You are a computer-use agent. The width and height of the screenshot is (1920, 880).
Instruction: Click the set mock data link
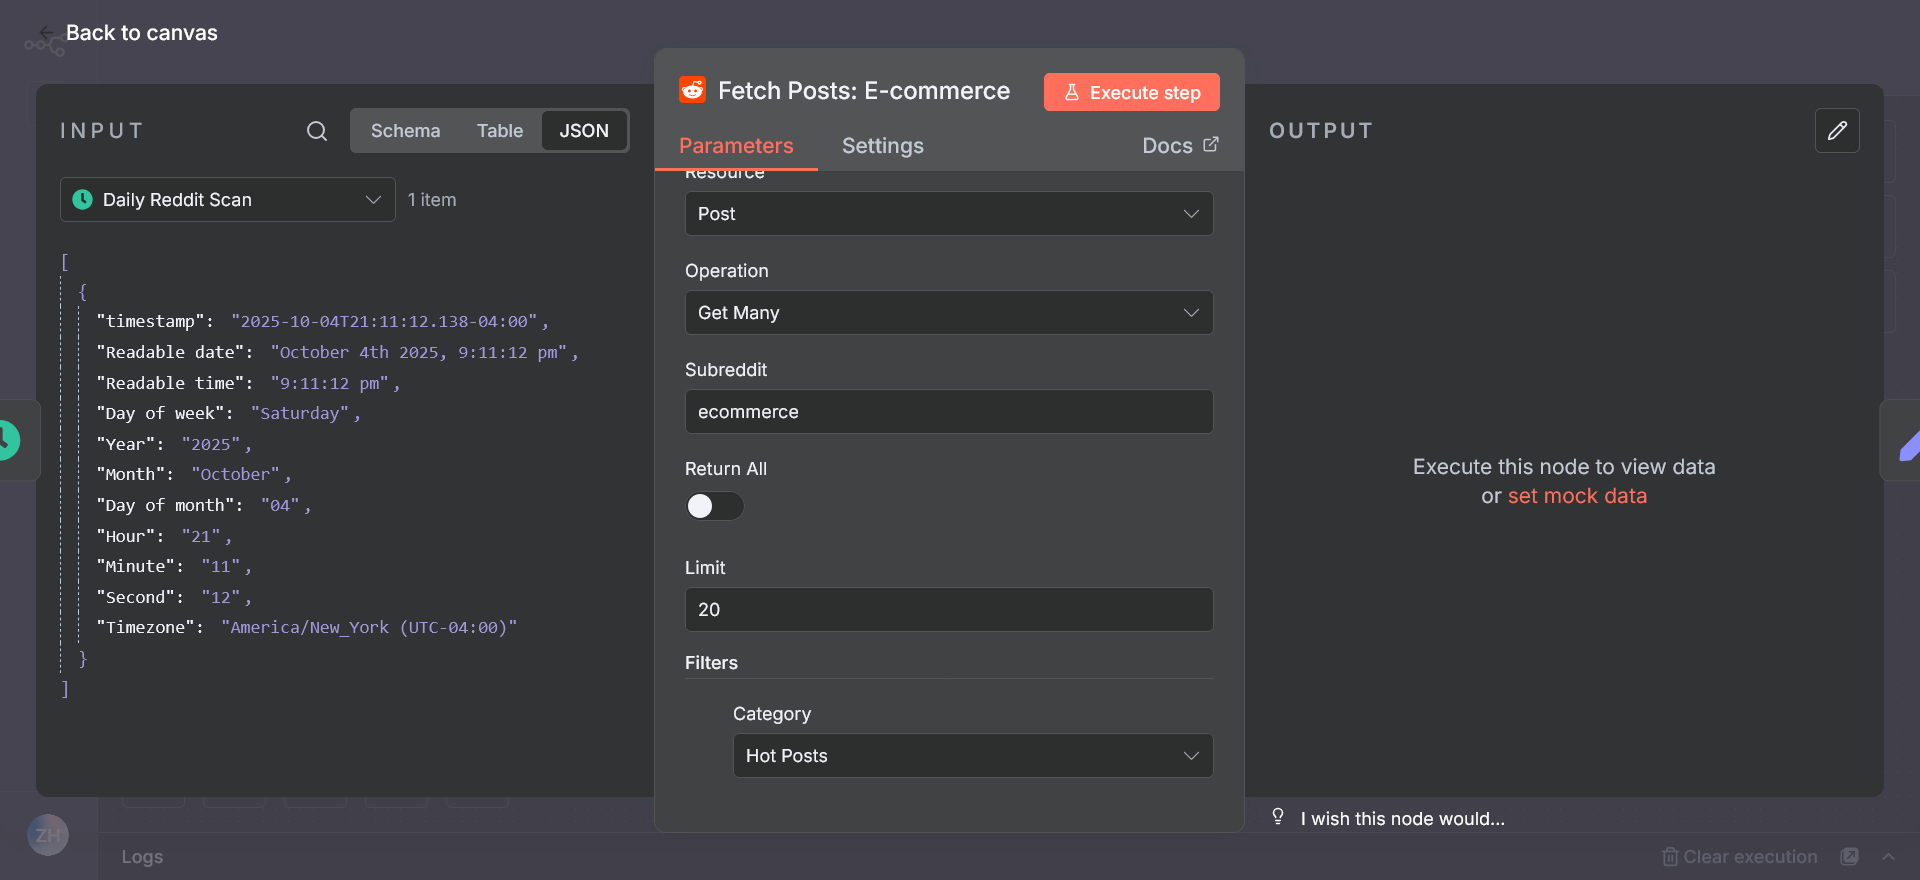coord(1577,496)
